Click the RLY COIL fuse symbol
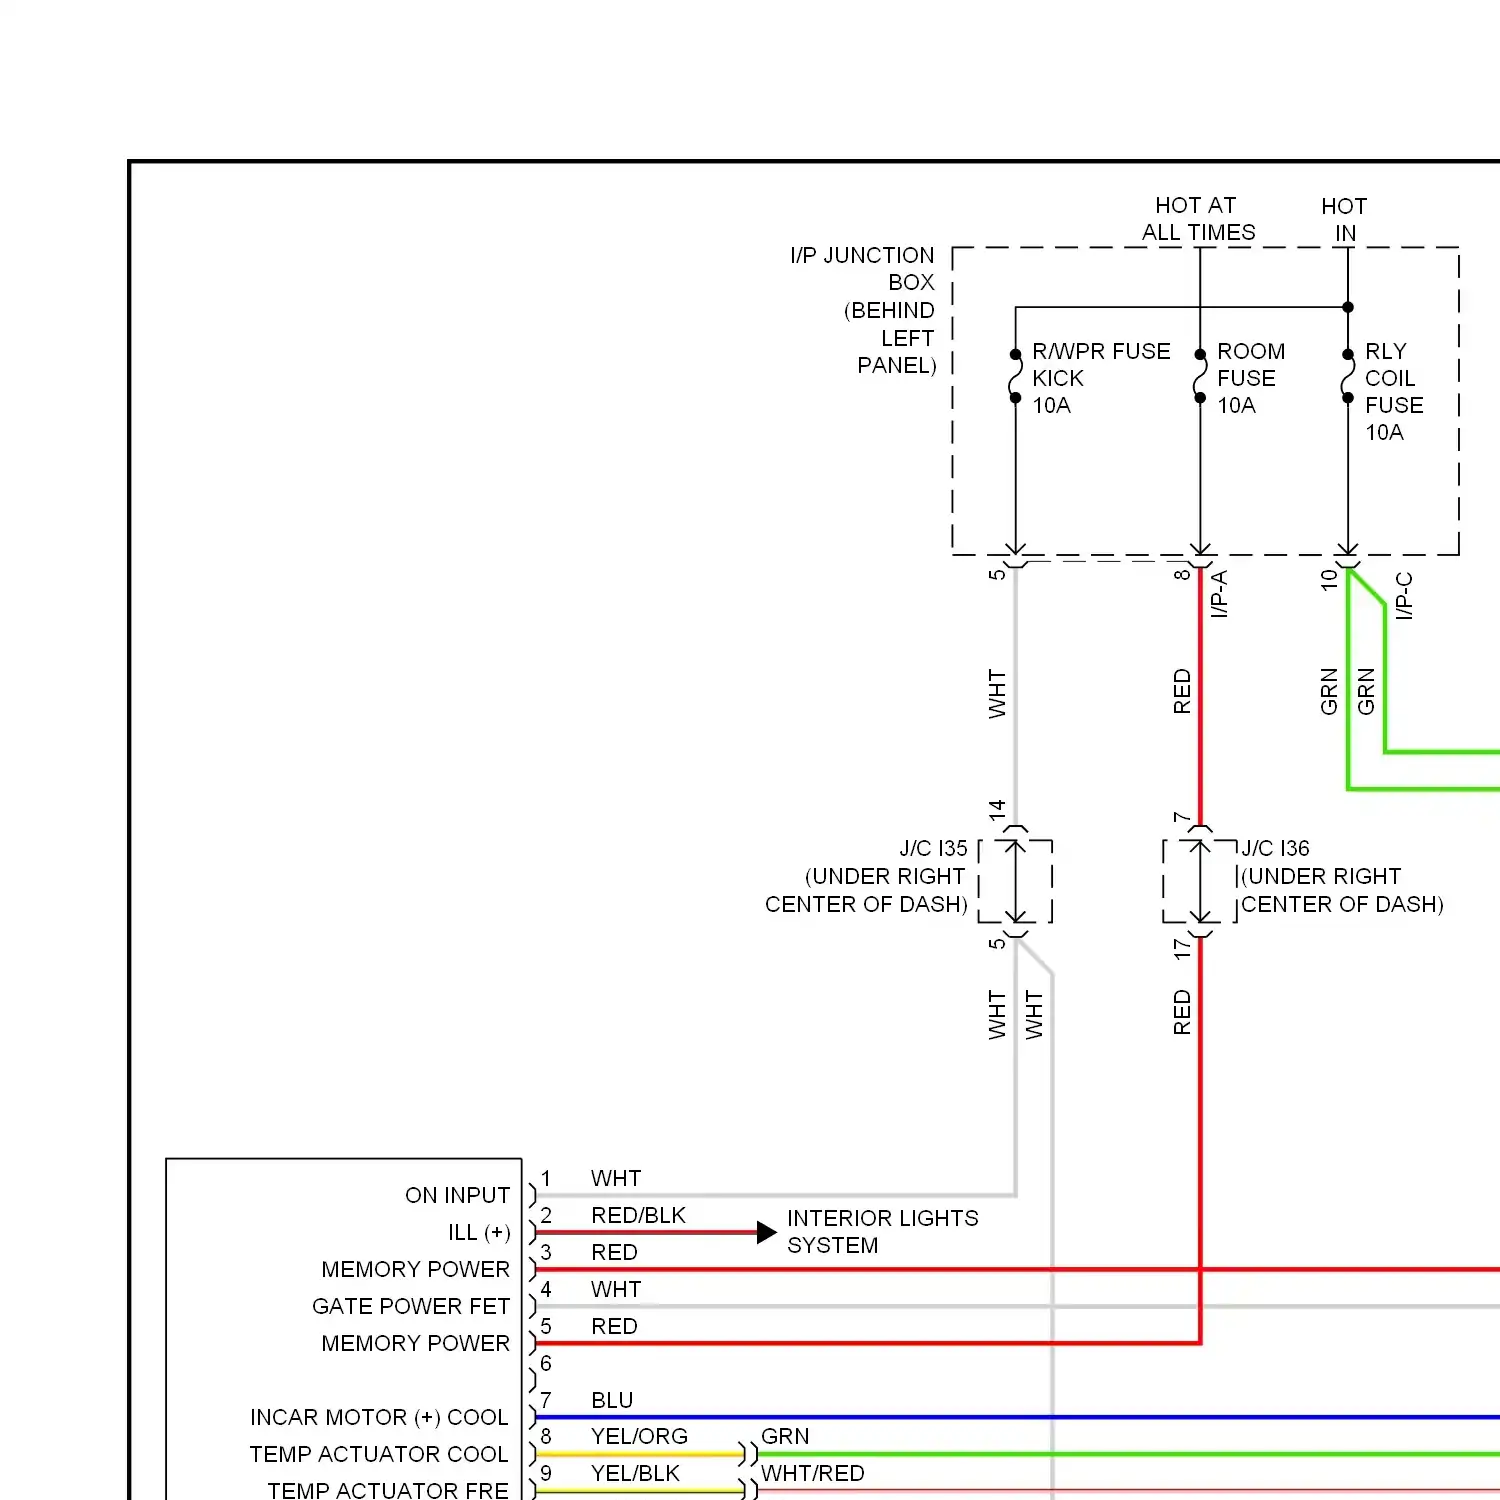Viewport: 1500px width, 1500px height. pyautogui.click(x=1348, y=376)
